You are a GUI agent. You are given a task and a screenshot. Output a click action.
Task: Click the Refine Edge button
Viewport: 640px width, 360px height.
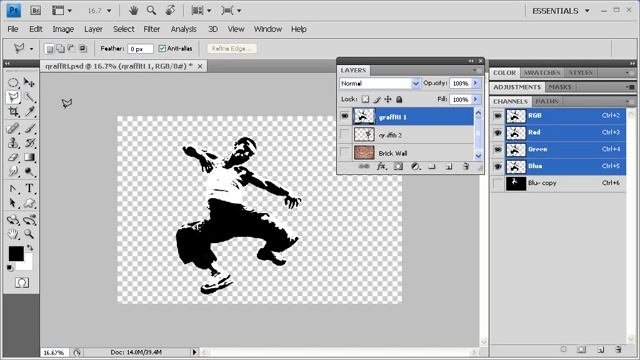(231, 49)
